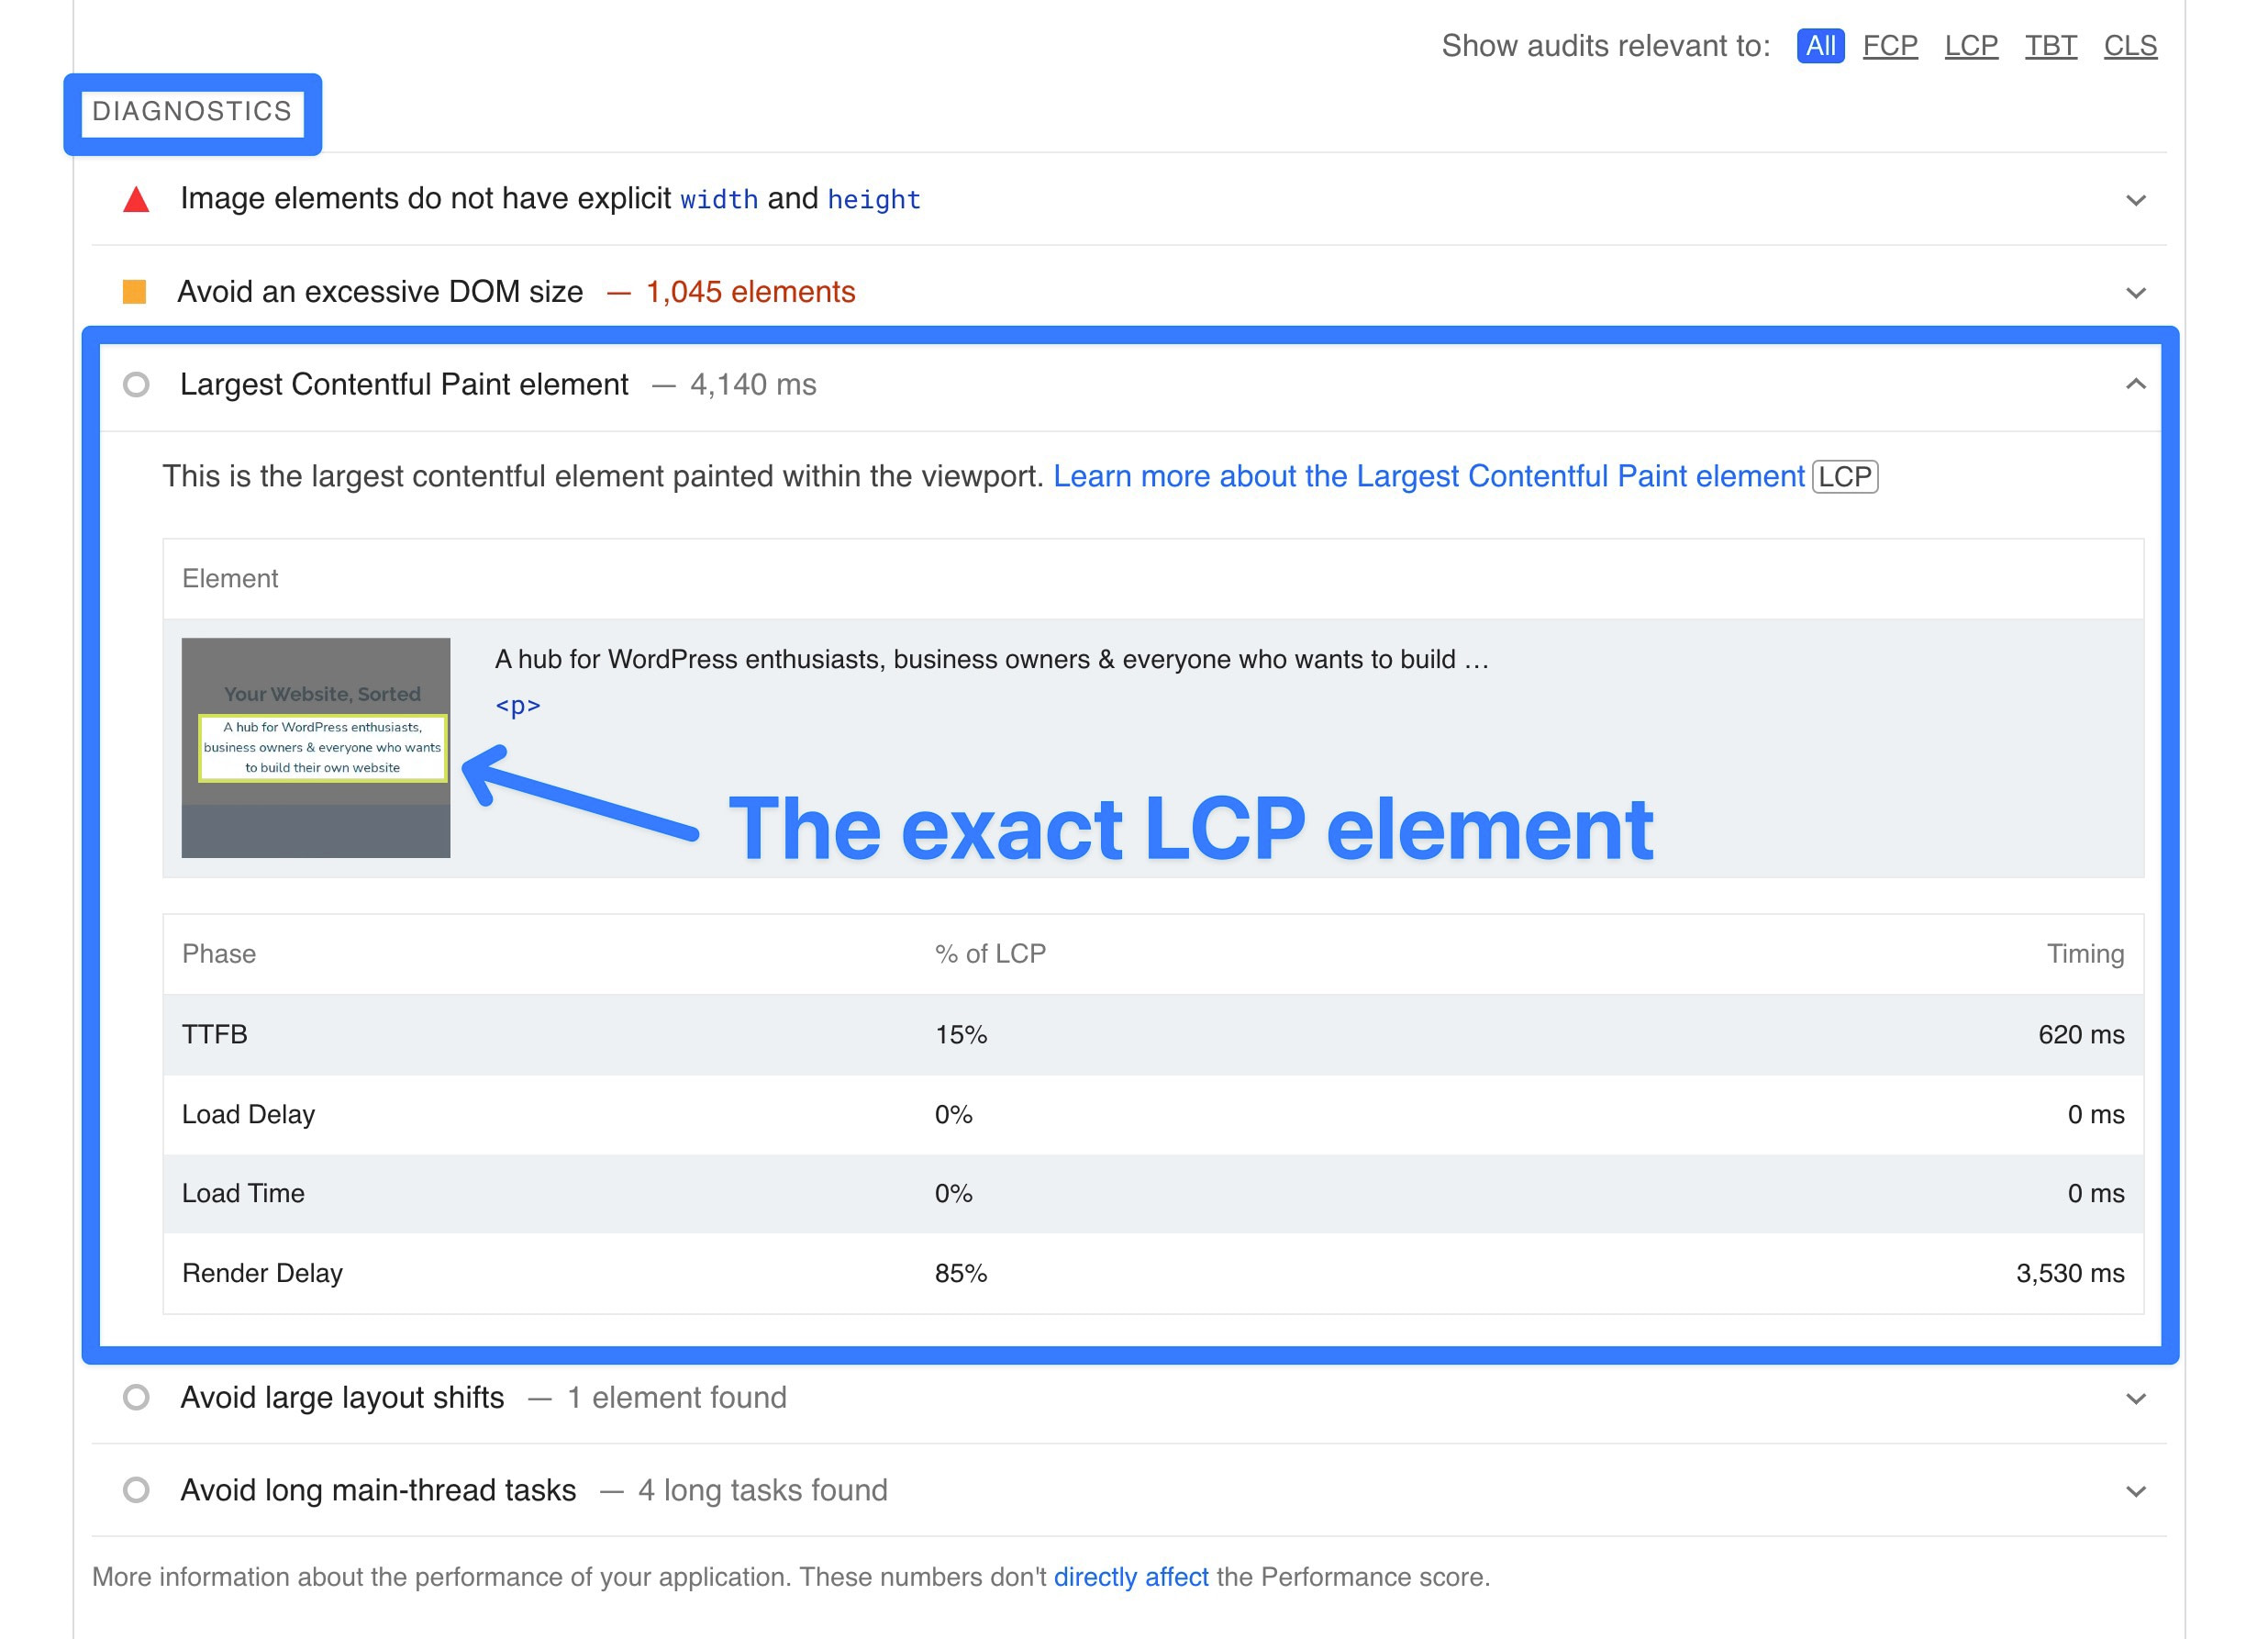The height and width of the screenshot is (1639, 2268).
Task: Select the LCP audit filter
Action: pyautogui.click(x=1970, y=45)
